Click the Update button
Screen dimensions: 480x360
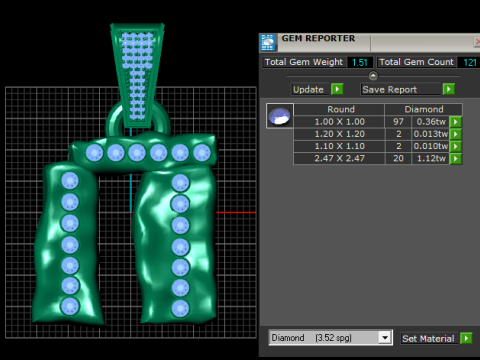point(310,89)
